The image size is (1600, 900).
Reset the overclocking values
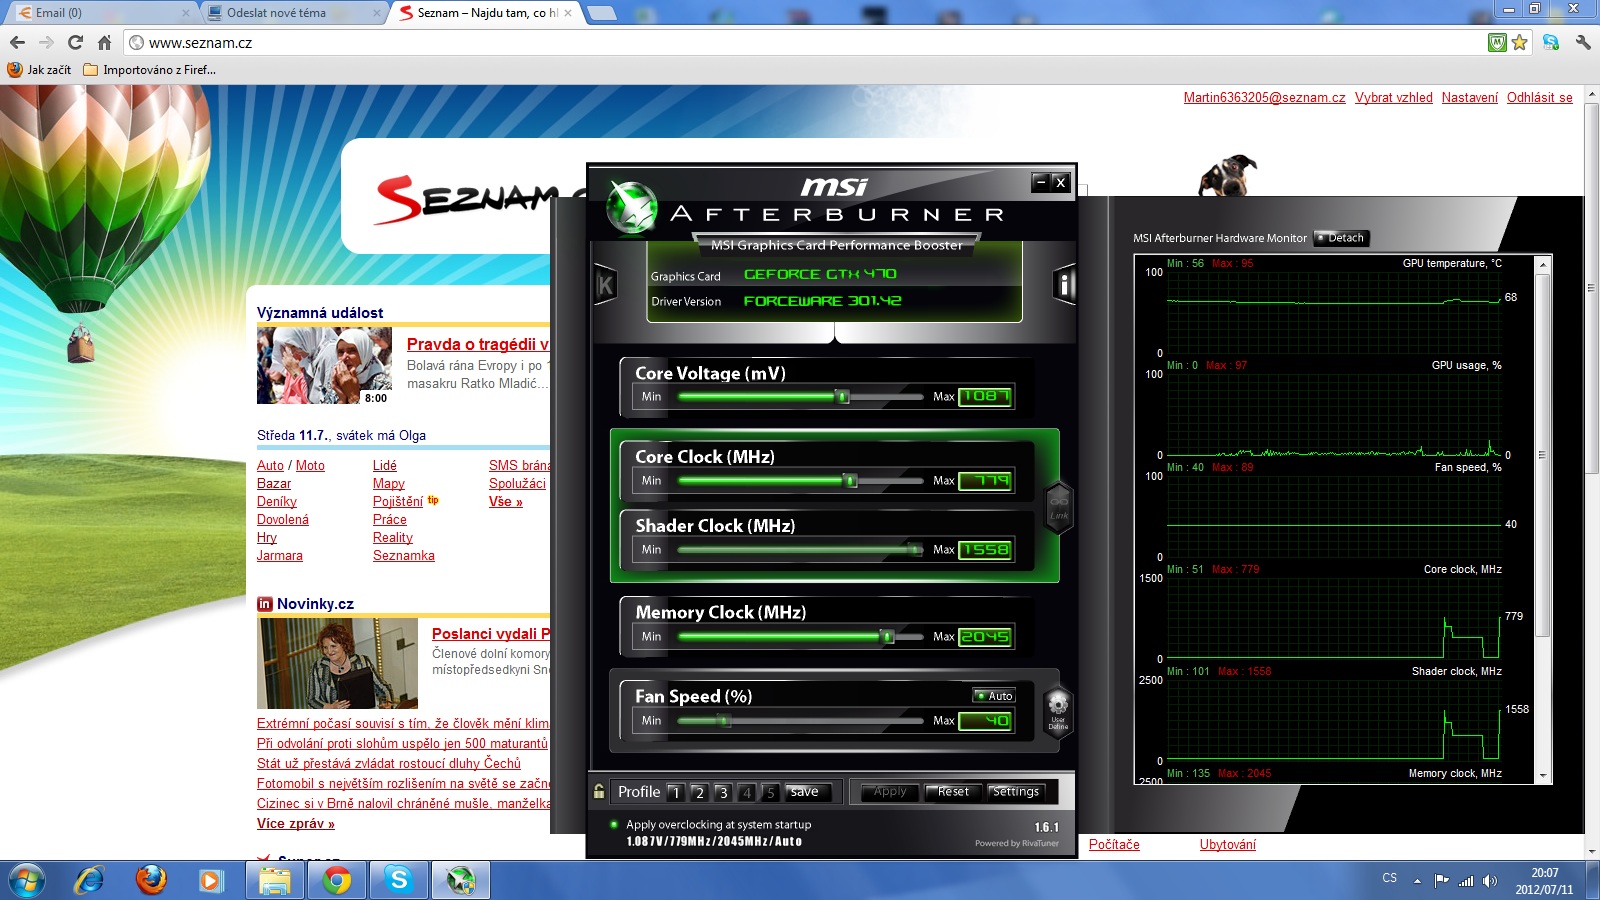click(953, 792)
